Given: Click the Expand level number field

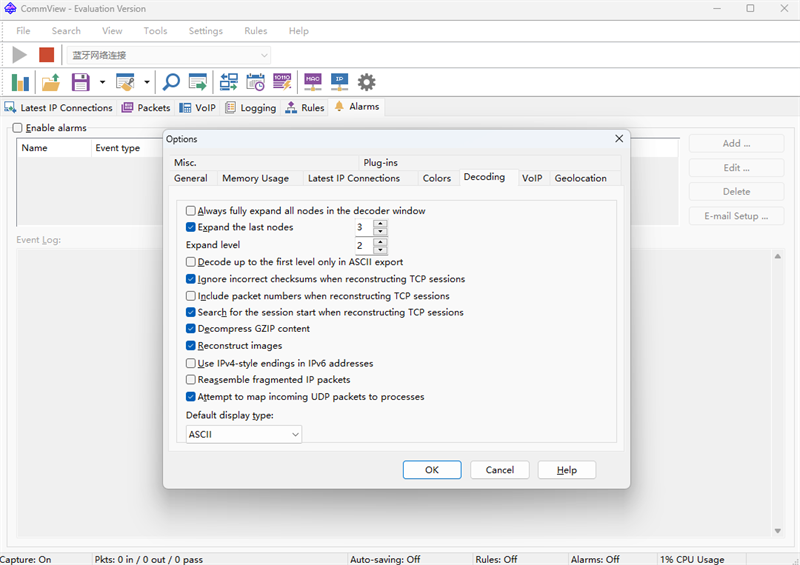Looking at the screenshot, I should 364,245.
